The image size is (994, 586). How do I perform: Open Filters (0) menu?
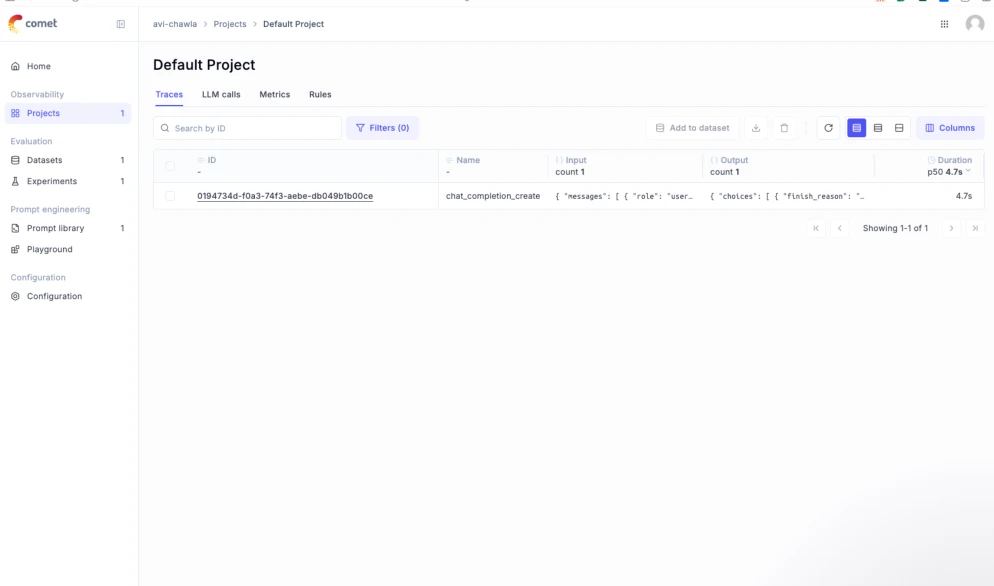[382, 128]
